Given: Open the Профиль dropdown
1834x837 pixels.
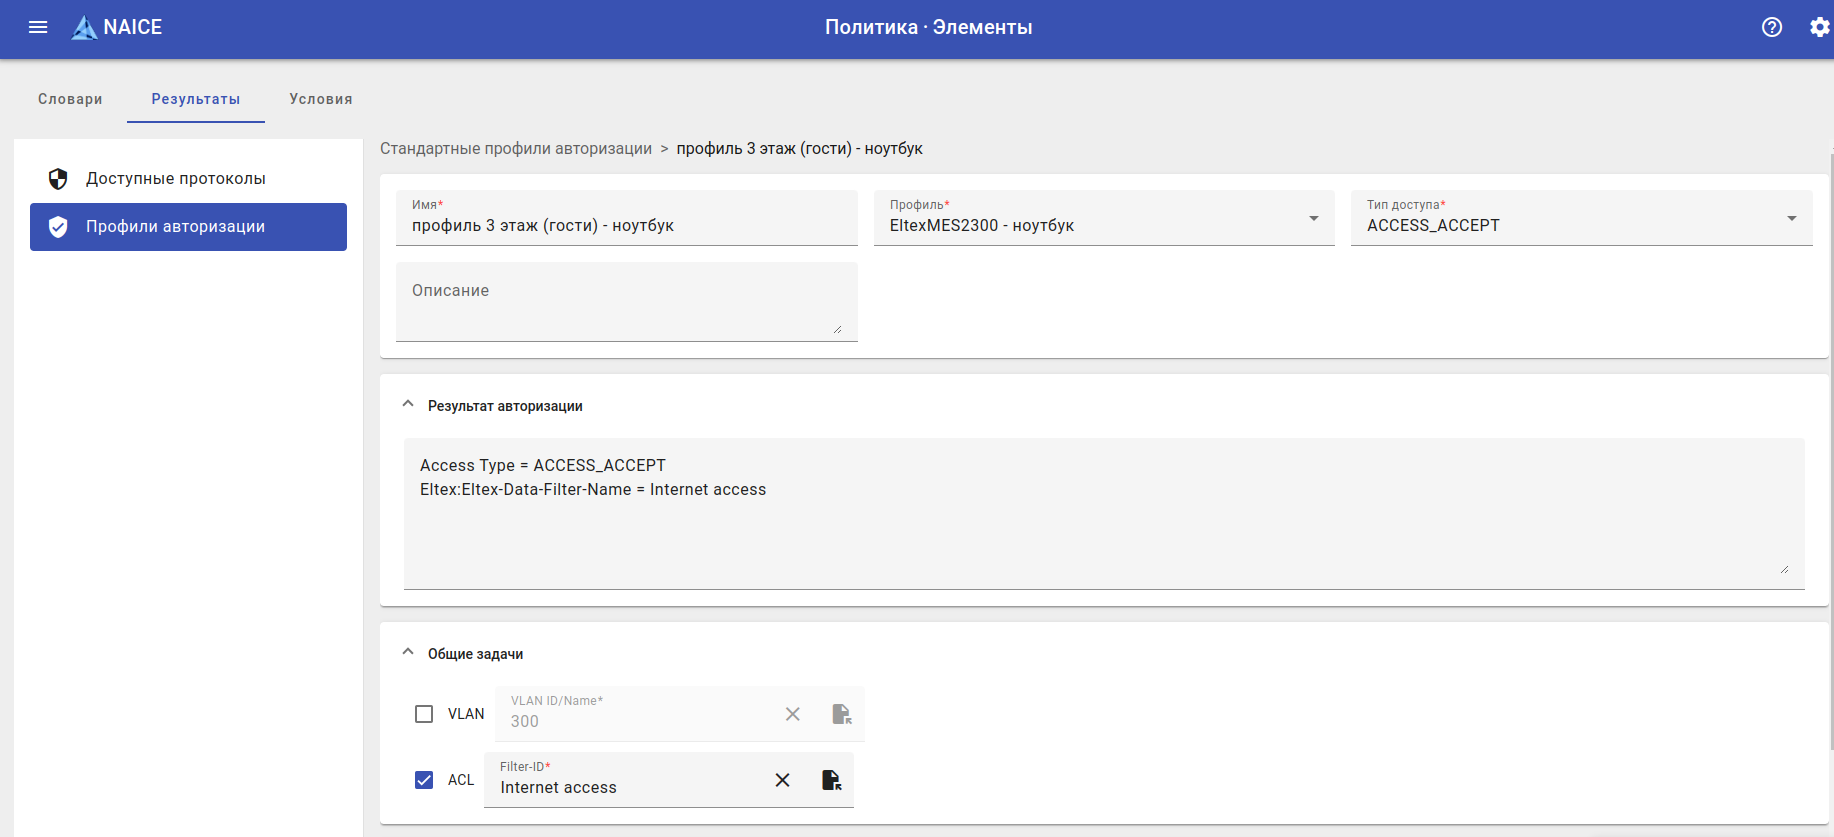Looking at the screenshot, I should pos(1104,218).
